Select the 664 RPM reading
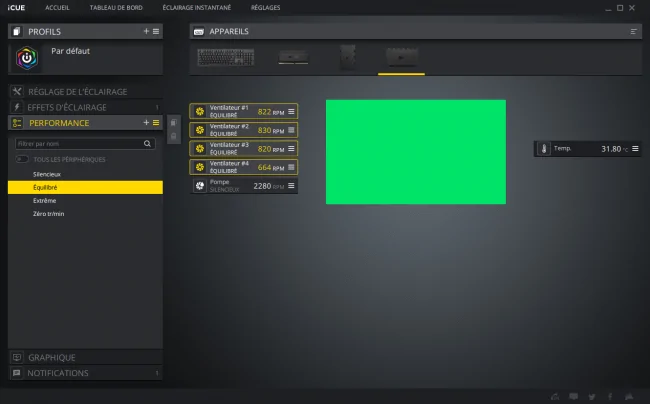Viewport: 650px width, 404px height. coord(271,167)
